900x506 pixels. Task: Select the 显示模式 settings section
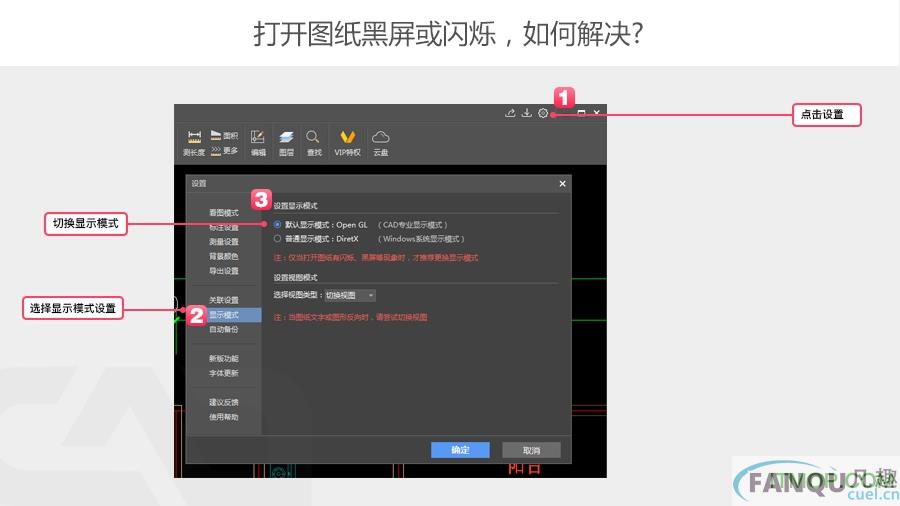point(224,315)
